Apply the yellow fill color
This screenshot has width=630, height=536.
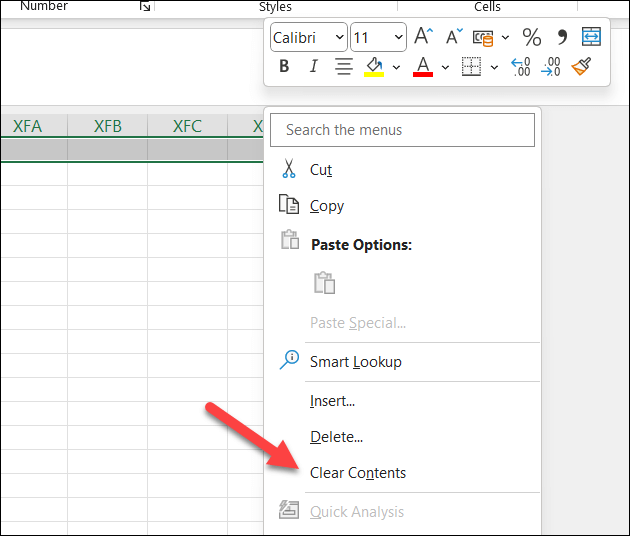click(x=375, y=67)
